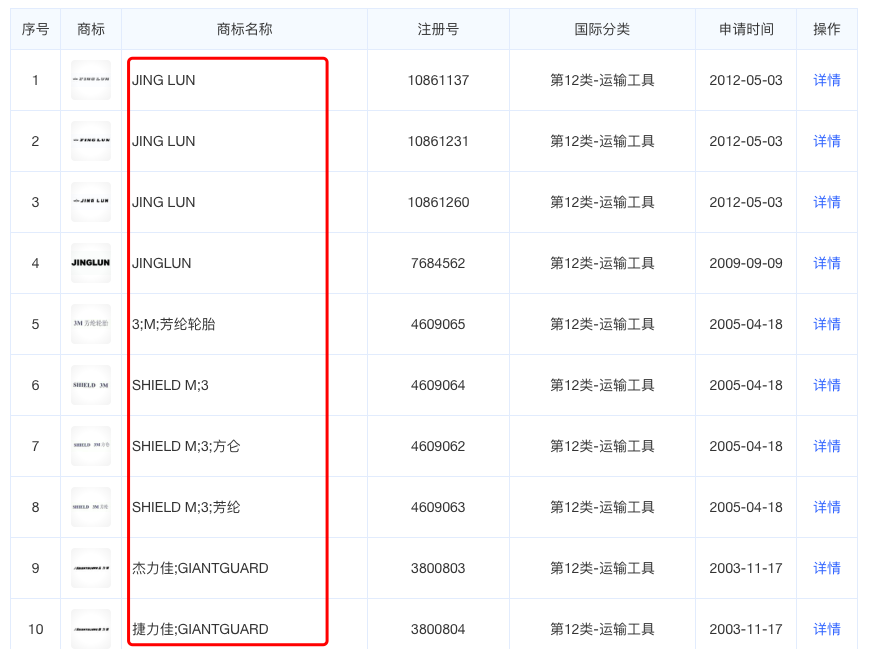Open logo thumbnail in 3;M;芳纶轮胎 row
Screen dimensions: 871x649
[91, 324]
